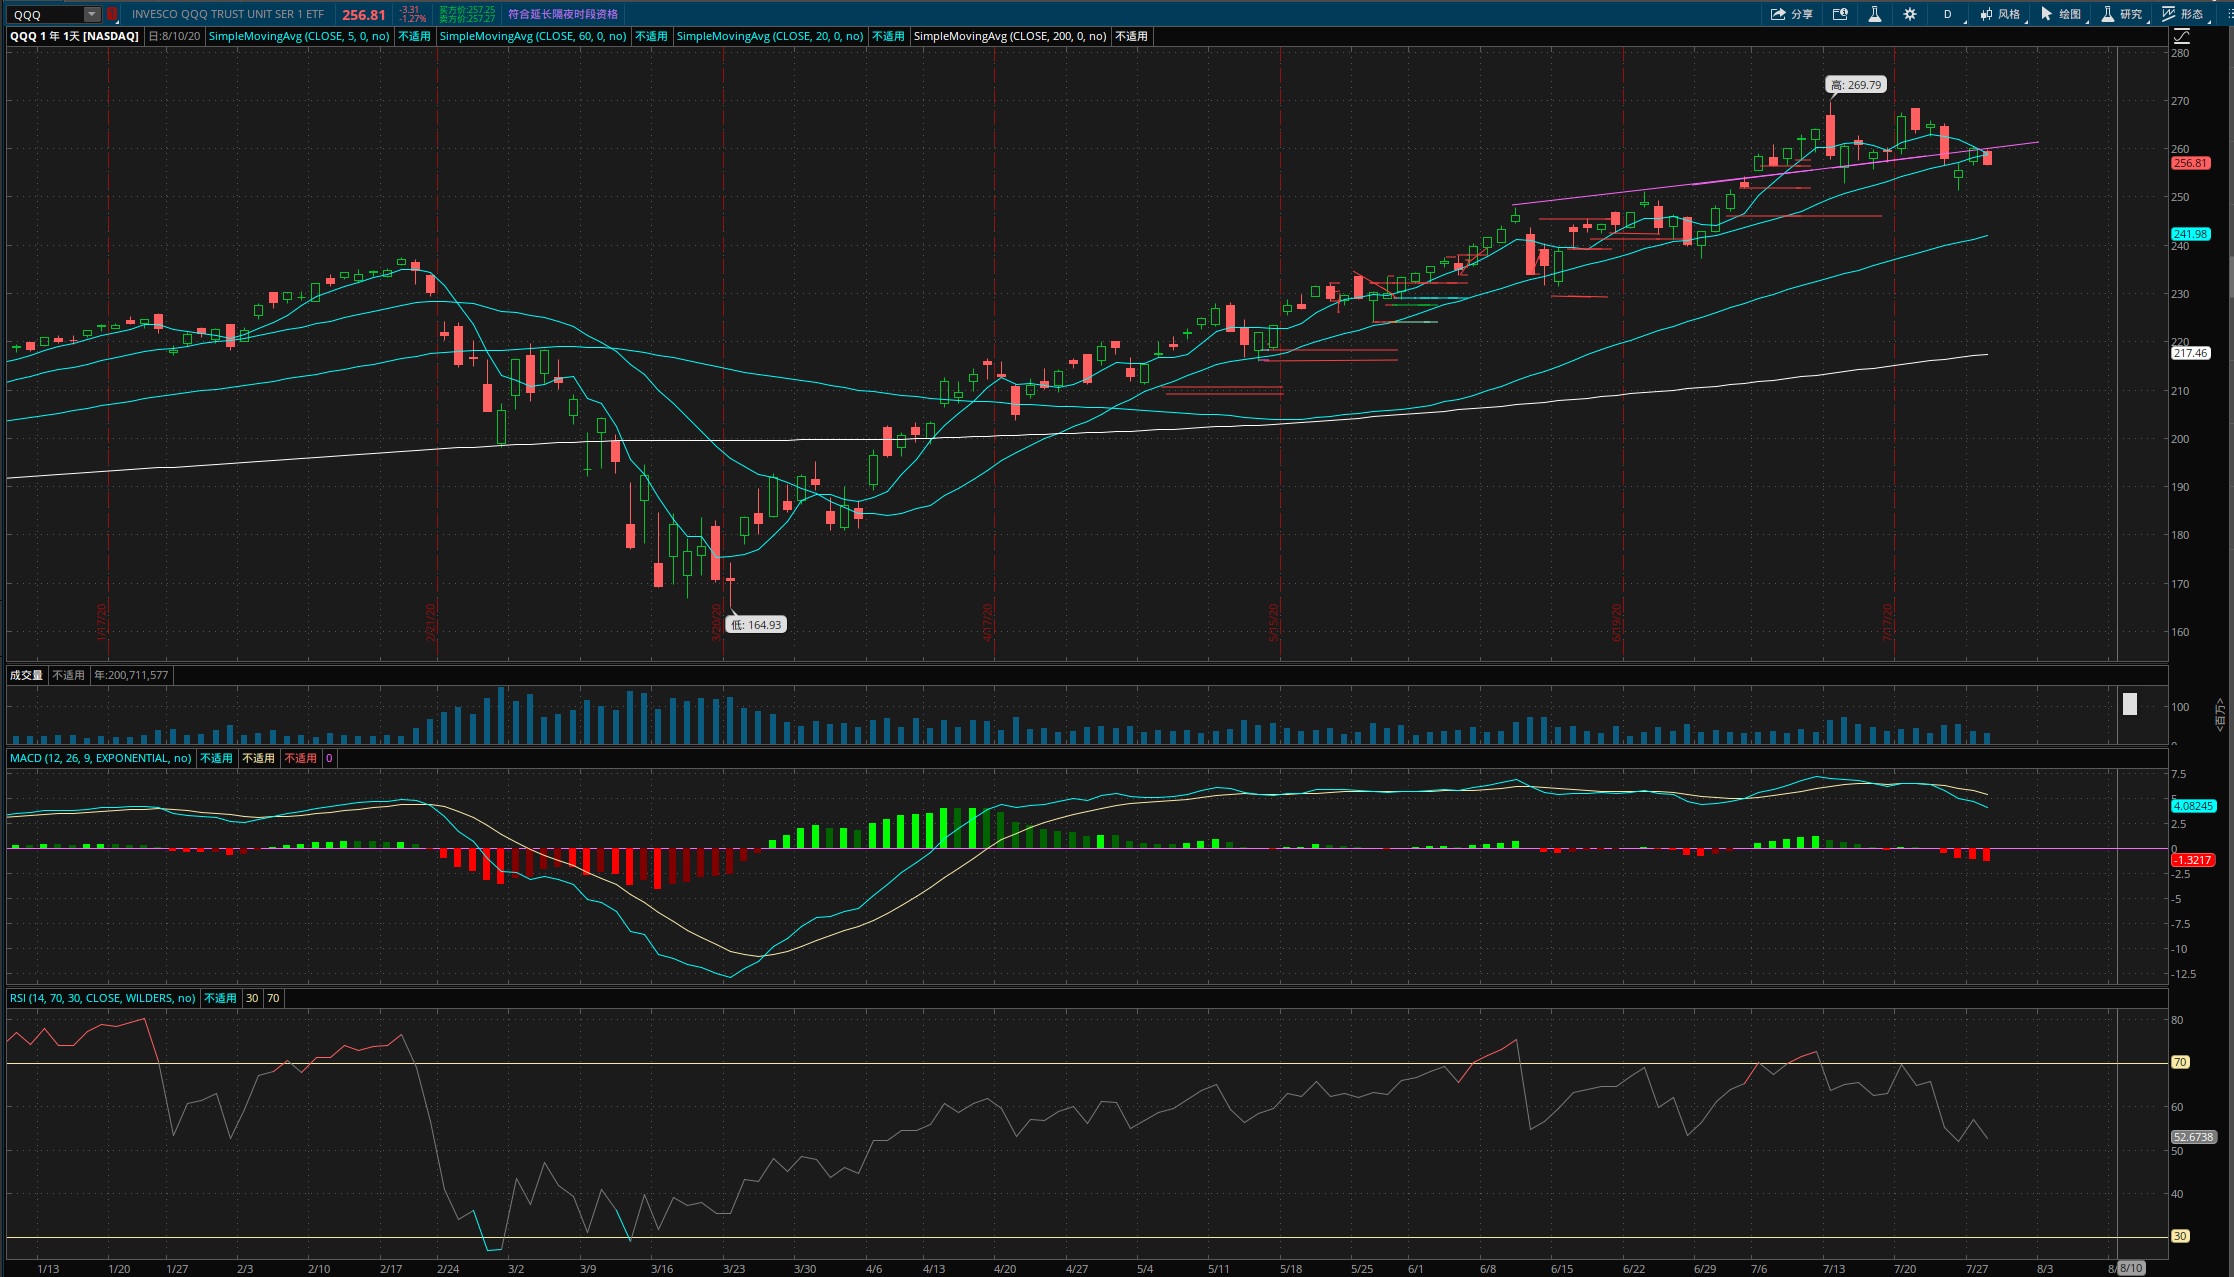2234x1277 pixels.
Task: Click the price scale curve icon above axis
Action: [x=2182, y=36]
